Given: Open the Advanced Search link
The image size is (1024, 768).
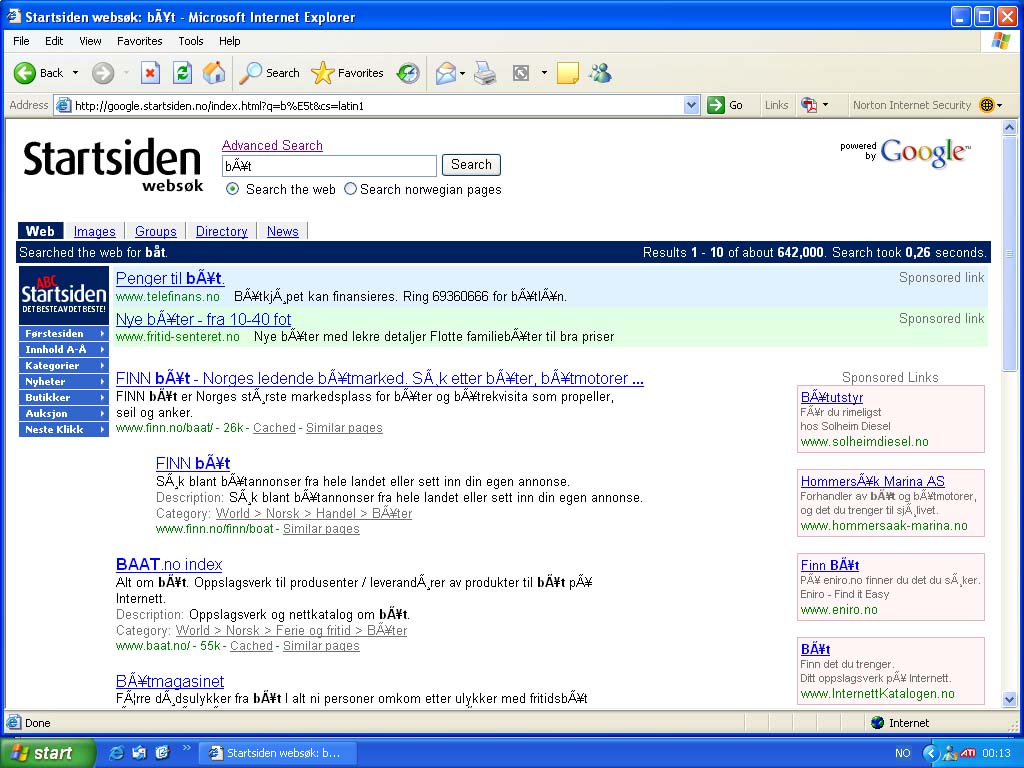Looking at the screenshot, I should pos(272,146).
